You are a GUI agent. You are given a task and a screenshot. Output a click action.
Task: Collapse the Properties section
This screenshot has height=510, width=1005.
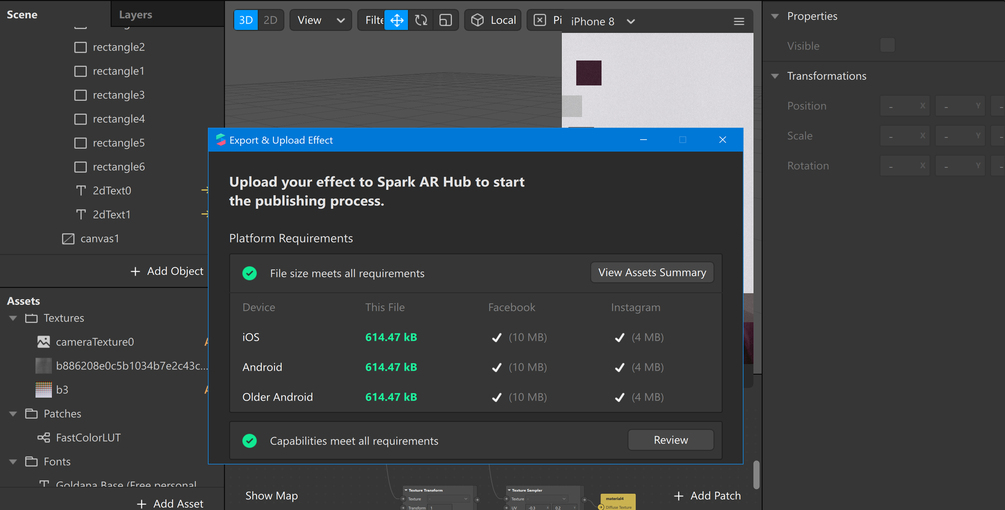point(775,16)
